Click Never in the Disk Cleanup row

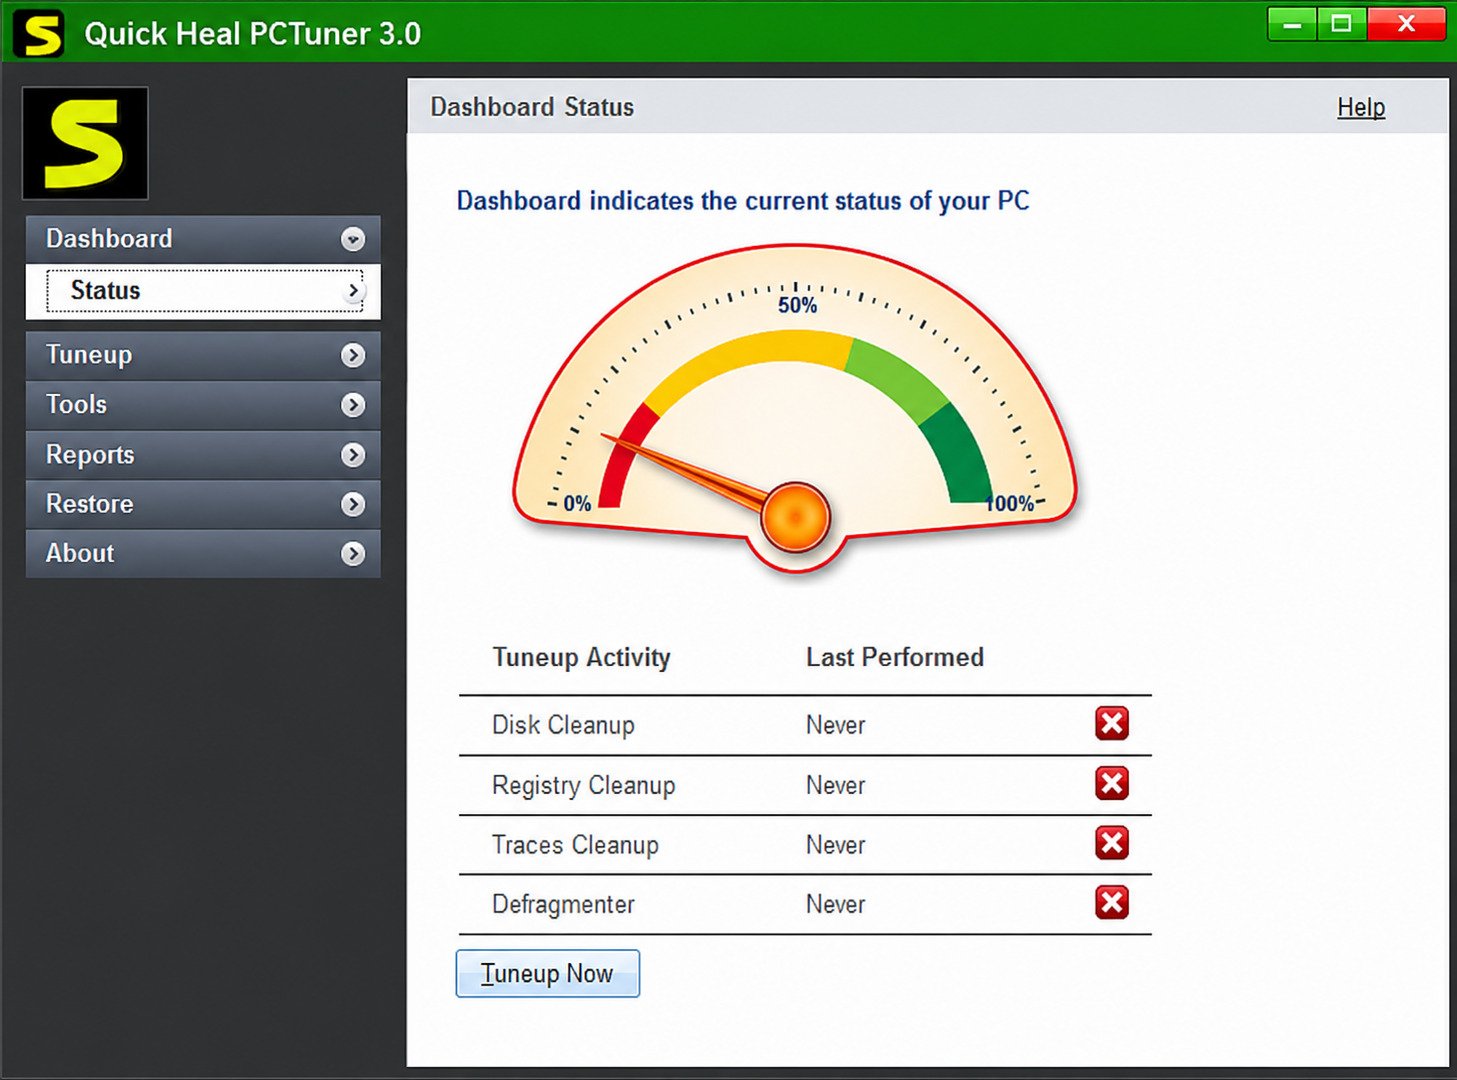(x=835, y=725)
